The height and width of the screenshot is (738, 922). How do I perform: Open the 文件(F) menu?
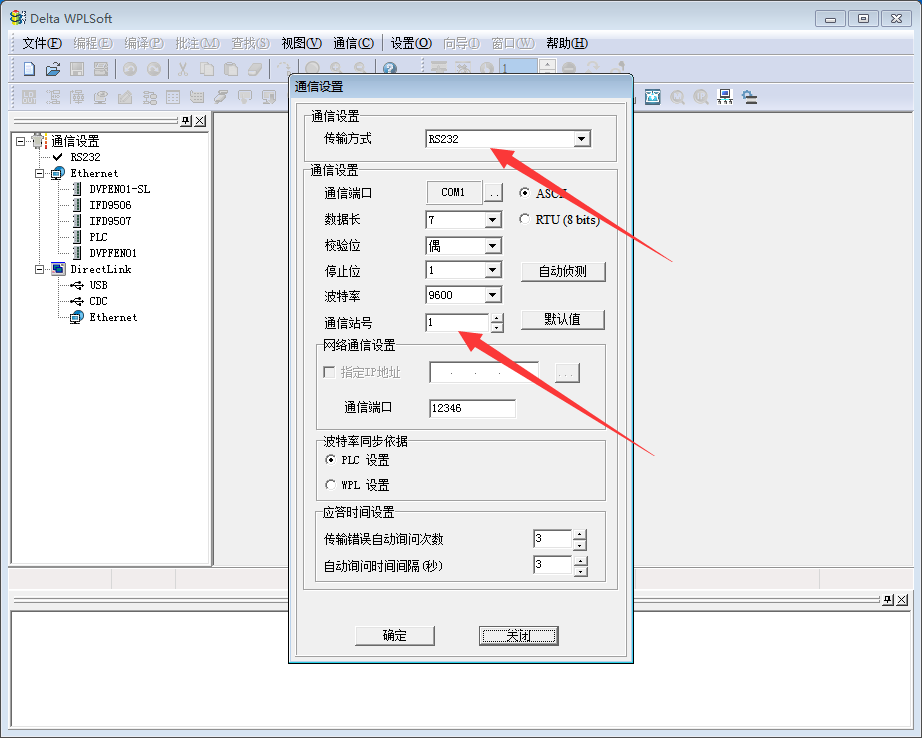tap(42, 43)
